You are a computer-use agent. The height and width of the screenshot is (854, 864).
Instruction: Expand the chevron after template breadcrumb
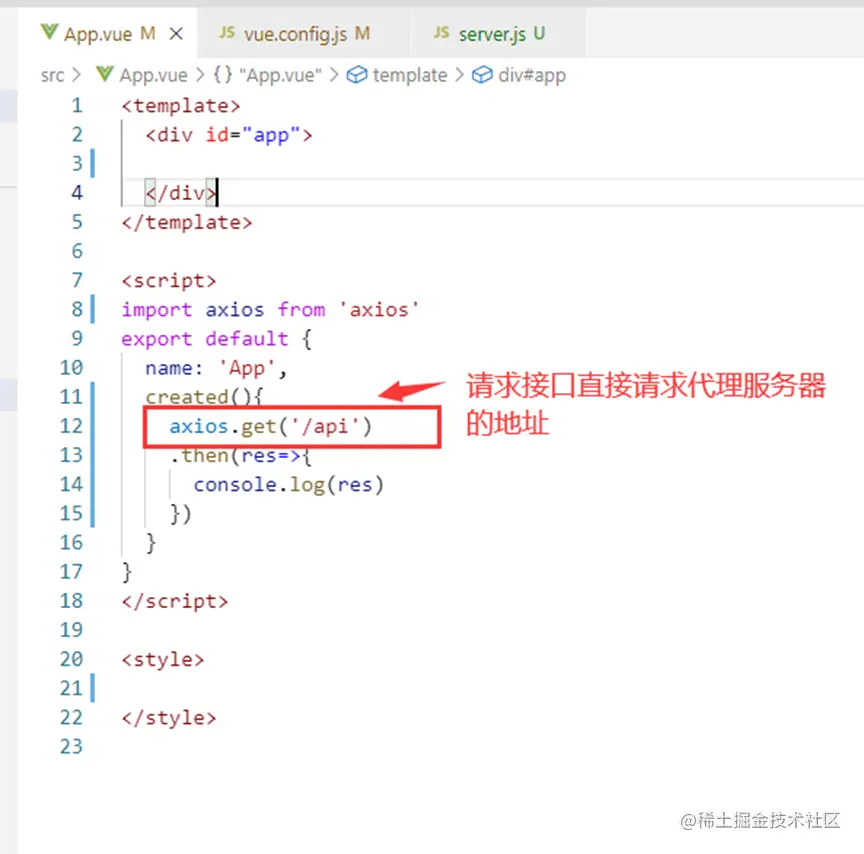460,75
